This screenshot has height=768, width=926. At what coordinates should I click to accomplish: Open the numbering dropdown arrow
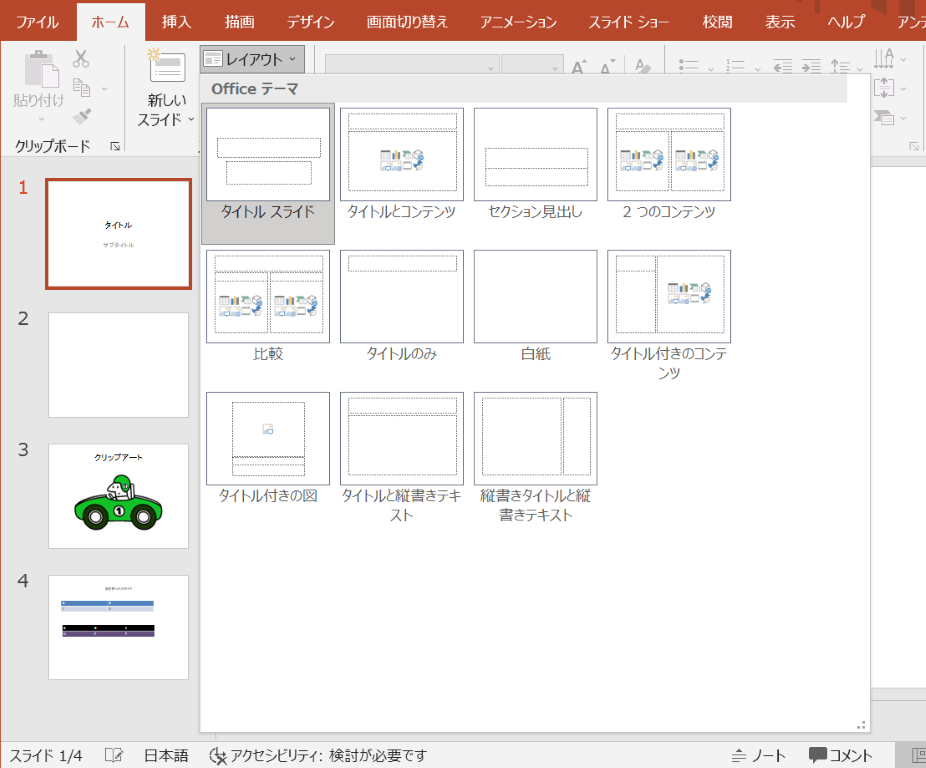[x=757, y=69]
